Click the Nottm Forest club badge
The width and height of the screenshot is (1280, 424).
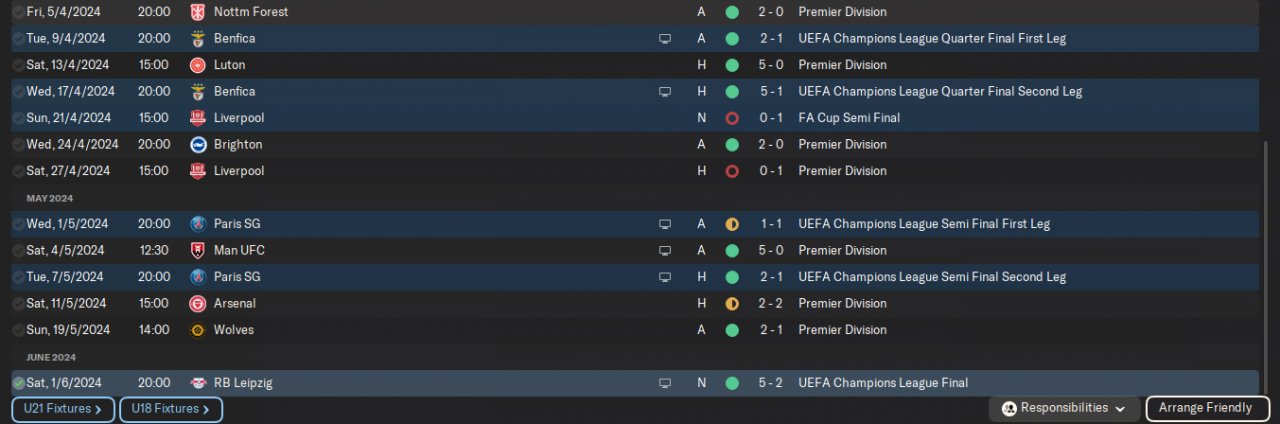[x=198, y=12]
